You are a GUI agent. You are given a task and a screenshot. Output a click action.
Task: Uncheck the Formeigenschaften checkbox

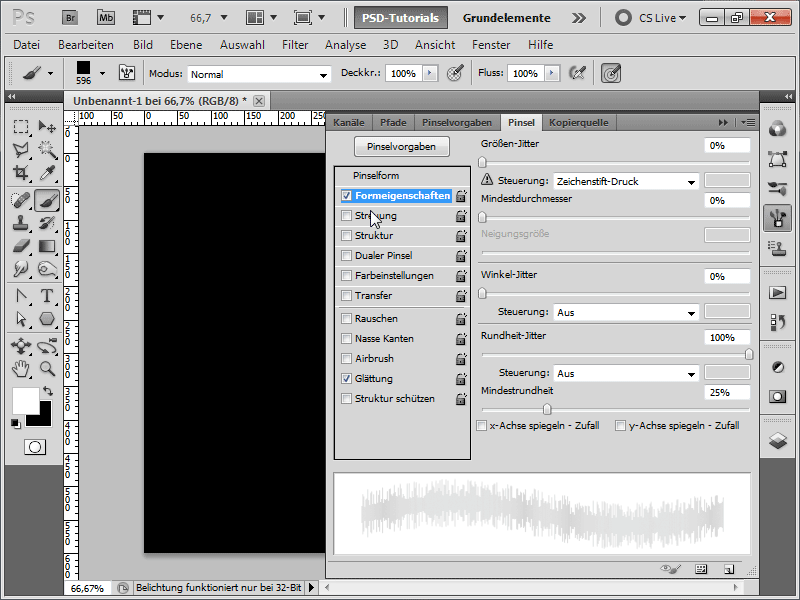pyautogui.click(x=346, y=195)
